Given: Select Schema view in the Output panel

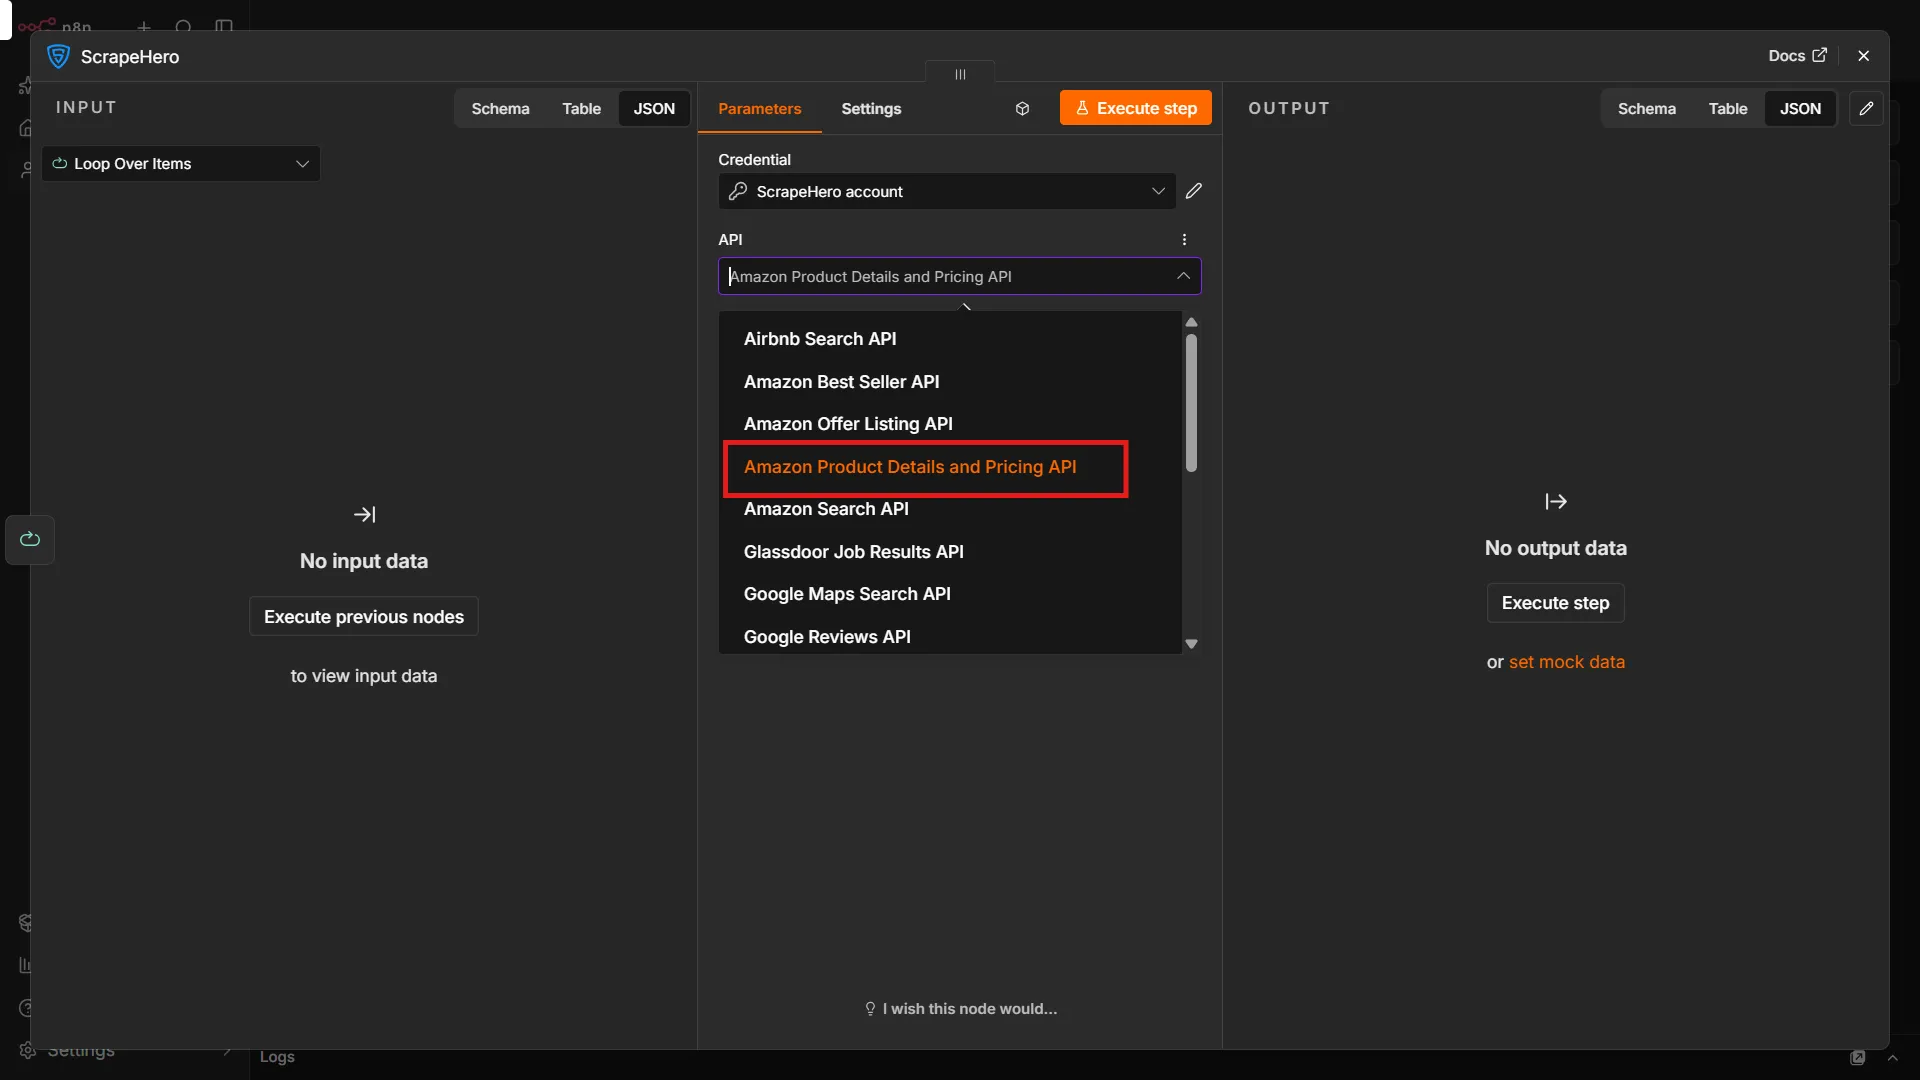Looking at the screenshot, I should pyautogui.click(x=1647, y=109).
